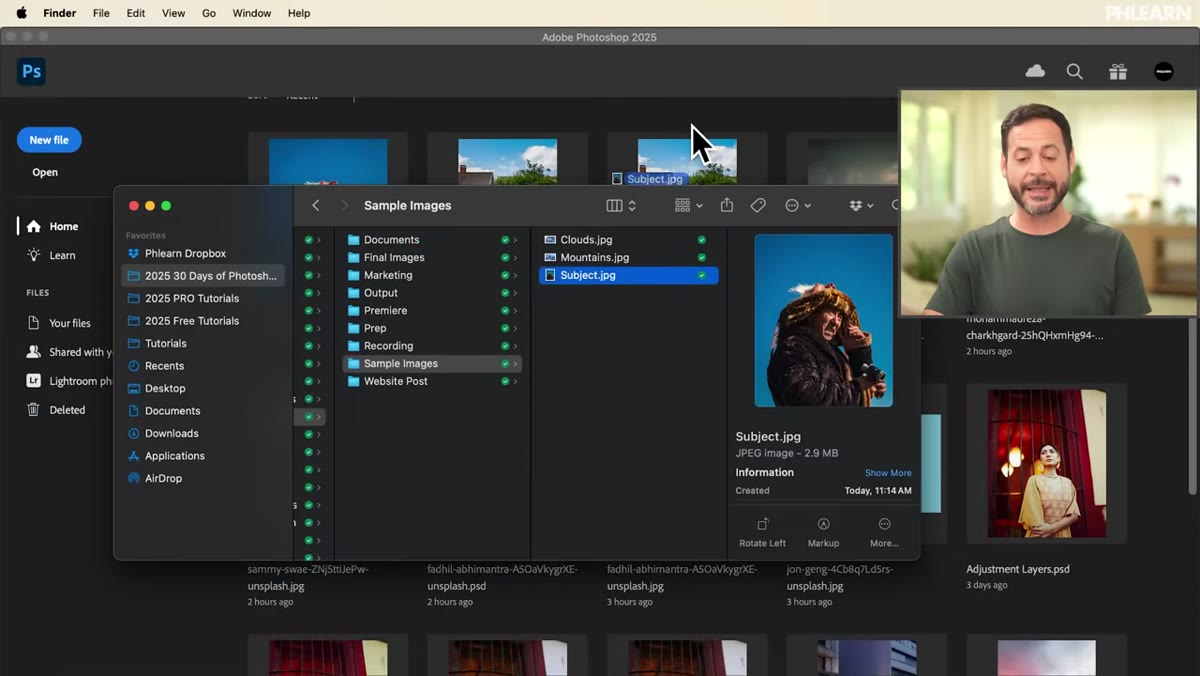This screenshot has height=676, width=1200.
Task: Select Output folder in Finder
Action: point(432,293)
